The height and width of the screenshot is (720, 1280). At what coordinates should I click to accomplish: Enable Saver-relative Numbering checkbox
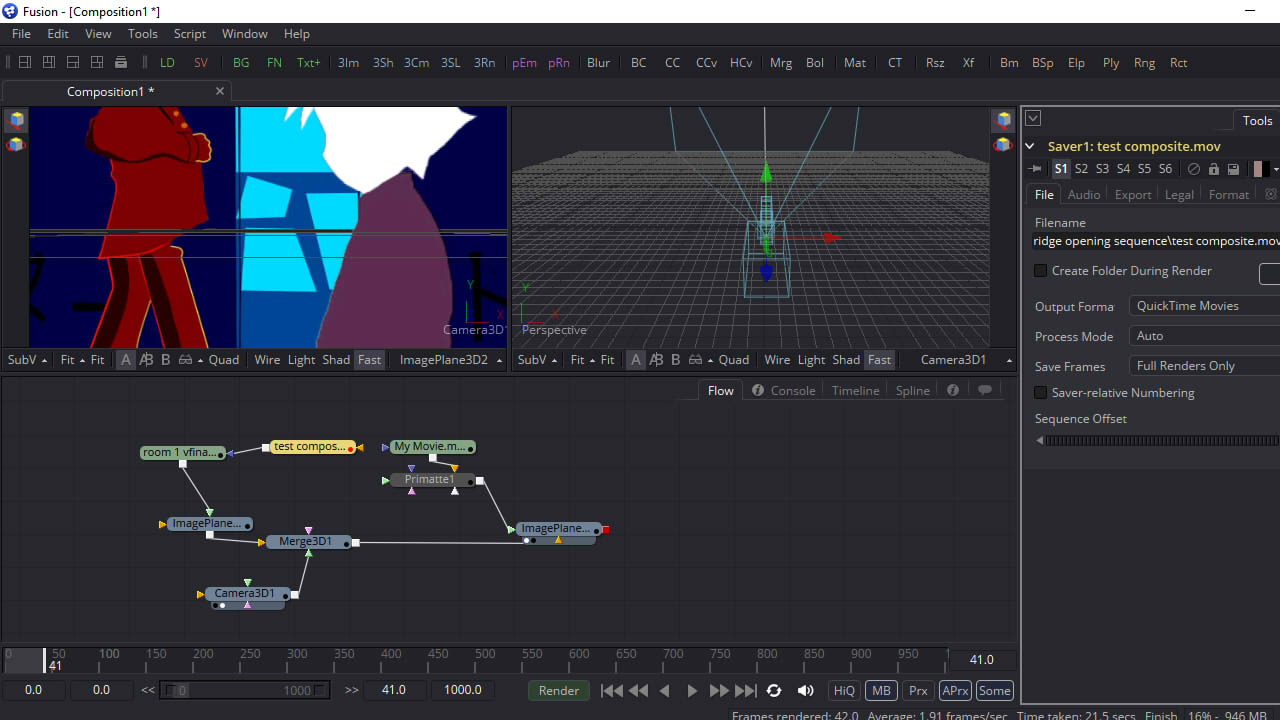coord(1041,393)
